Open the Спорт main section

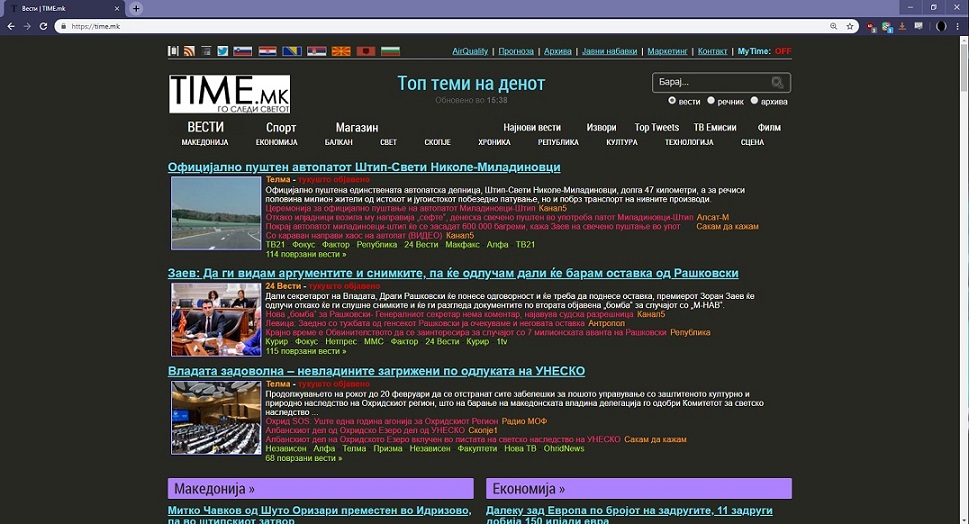point(281,127)
